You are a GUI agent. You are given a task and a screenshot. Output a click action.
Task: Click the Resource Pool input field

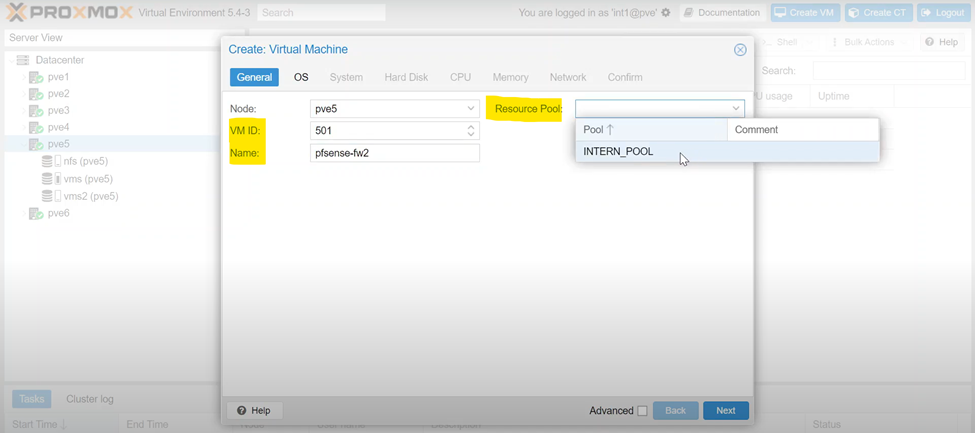click(652, 109)
